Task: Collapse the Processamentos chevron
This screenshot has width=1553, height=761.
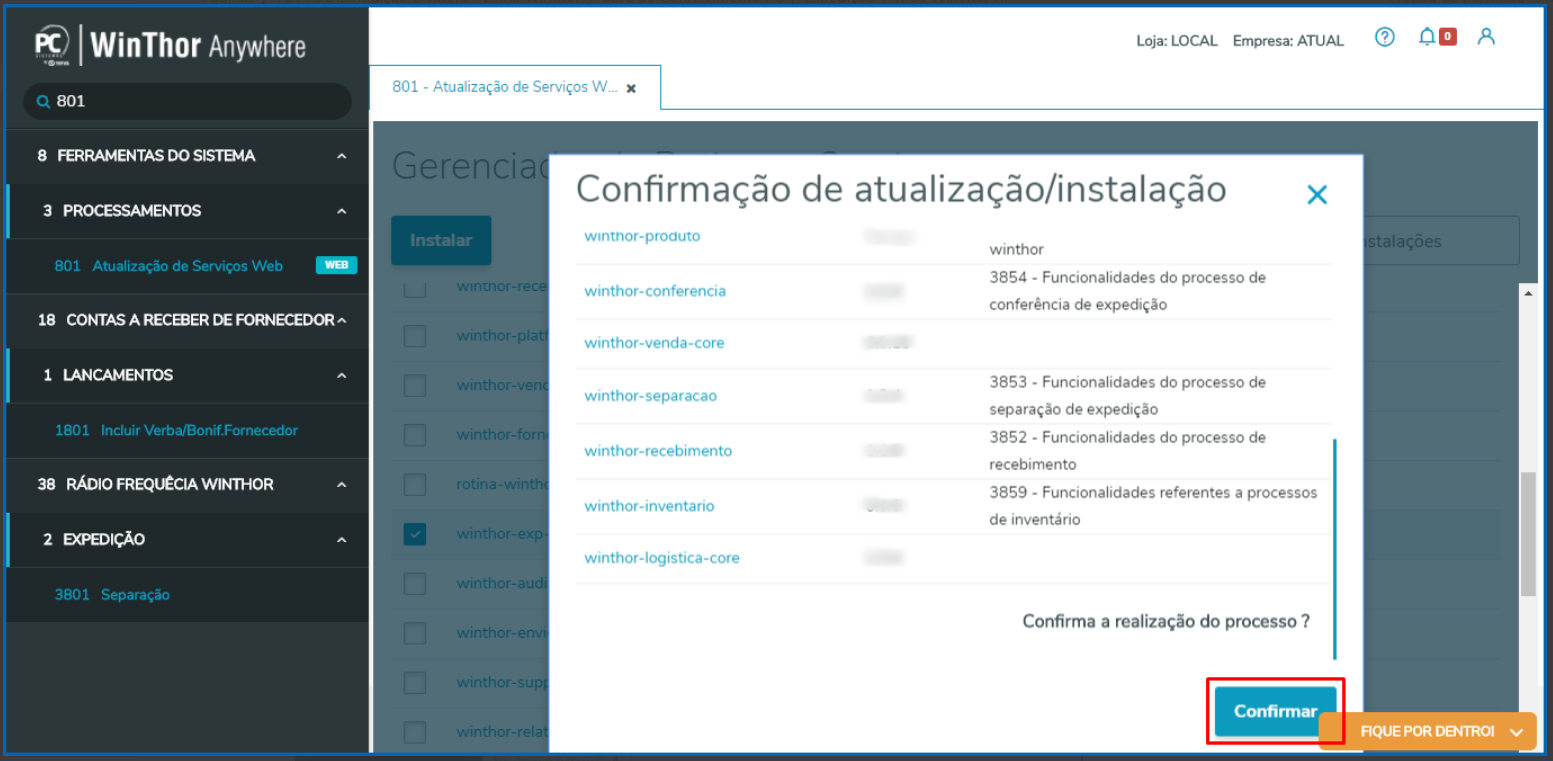Action: click(342, 211)
